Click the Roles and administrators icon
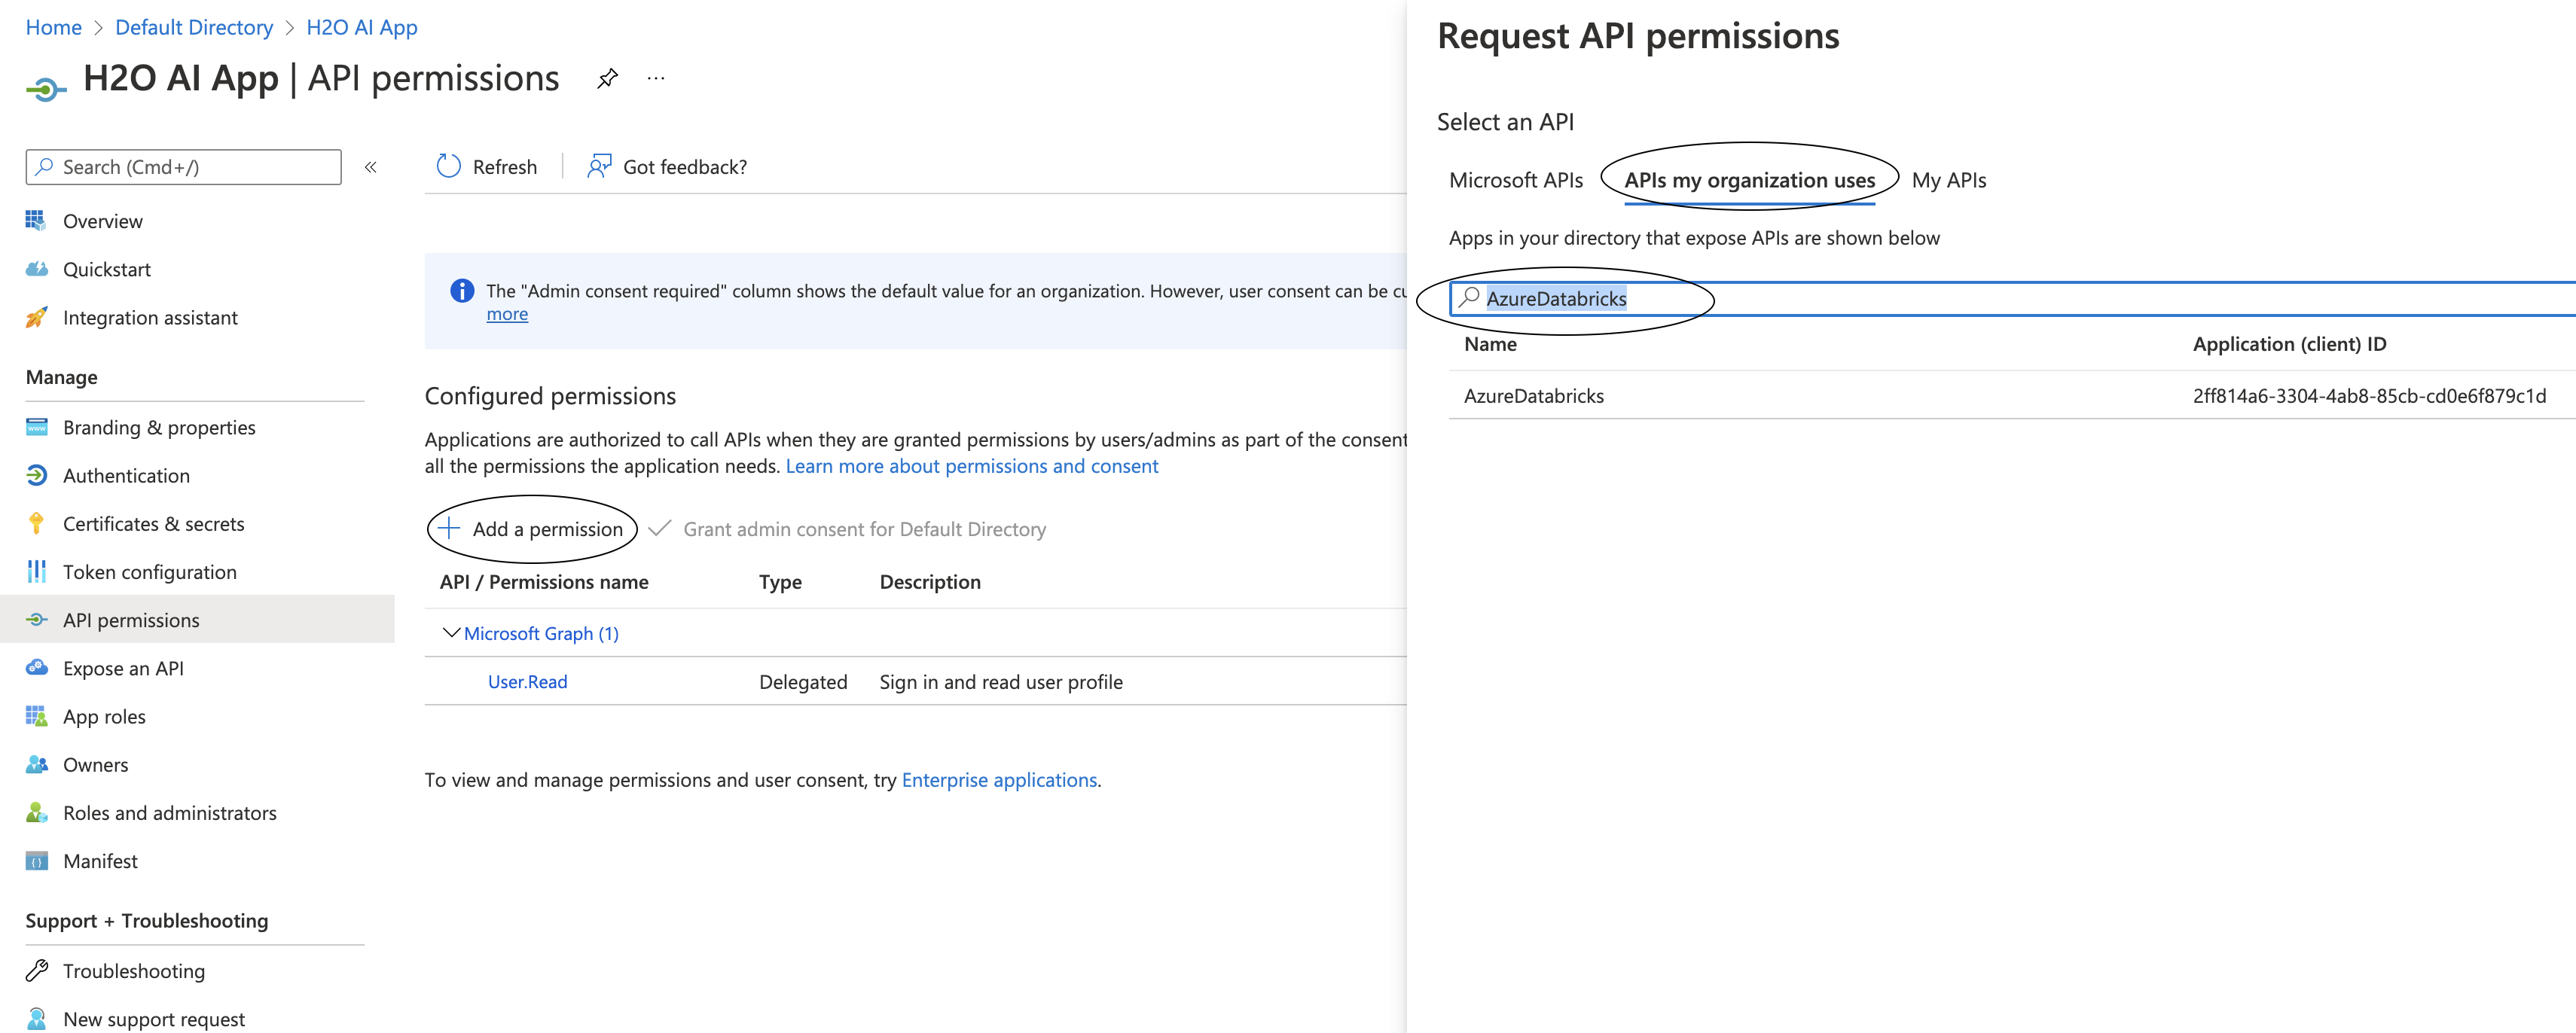Screen dimensions: 2576x1033 [x=36, y=812]
